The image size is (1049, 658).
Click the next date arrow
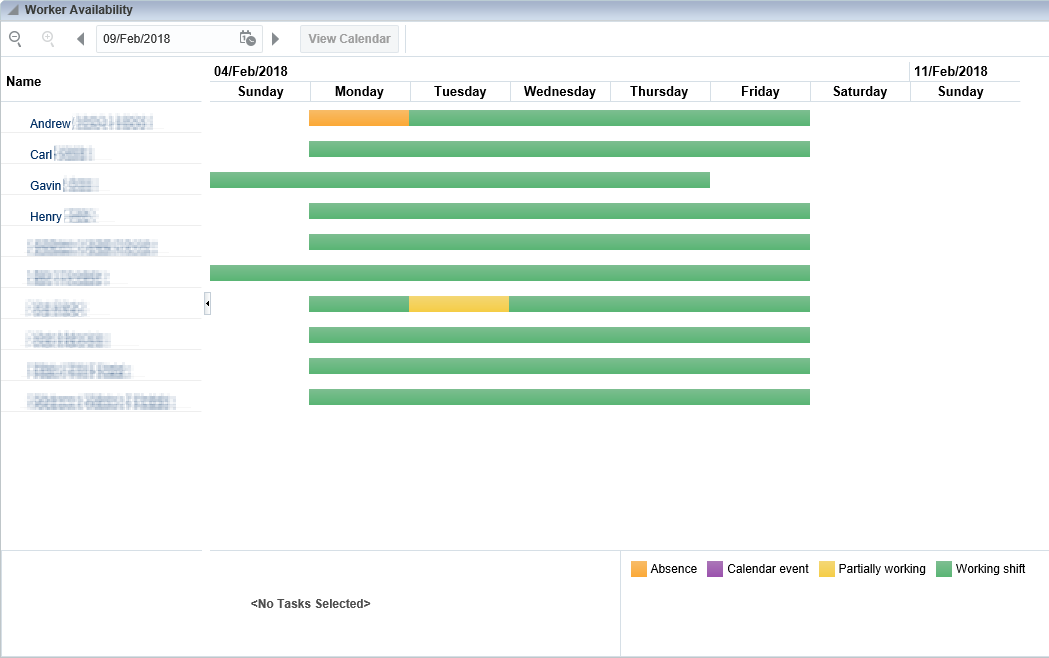point(276,38)
